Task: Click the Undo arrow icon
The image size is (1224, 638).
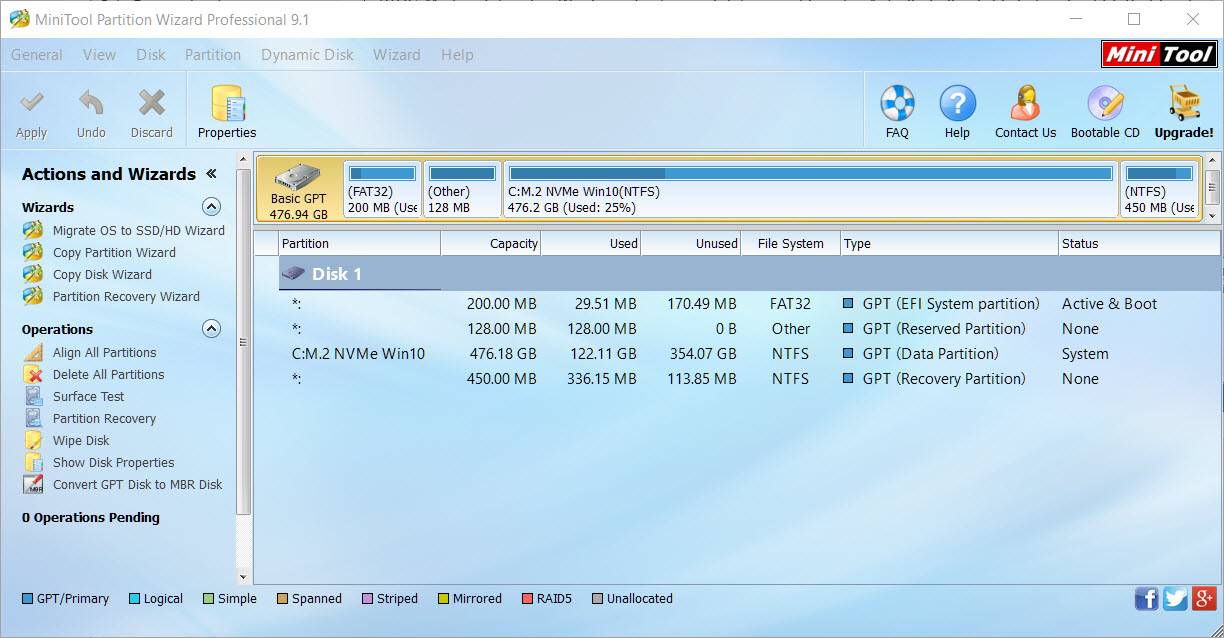Action: (91, 103)
